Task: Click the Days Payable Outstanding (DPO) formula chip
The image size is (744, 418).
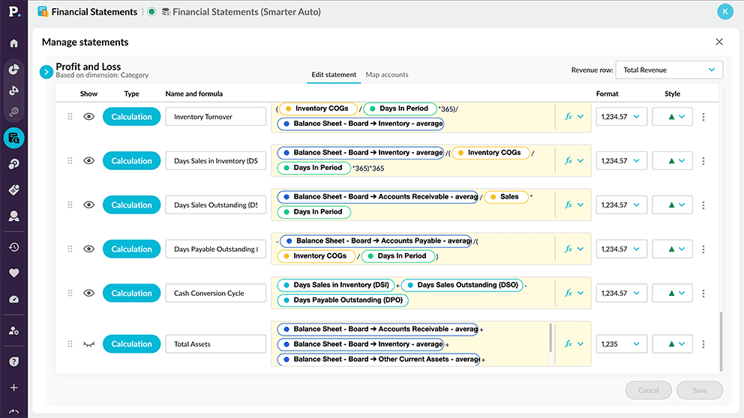Action: click(x=343, y=300)
